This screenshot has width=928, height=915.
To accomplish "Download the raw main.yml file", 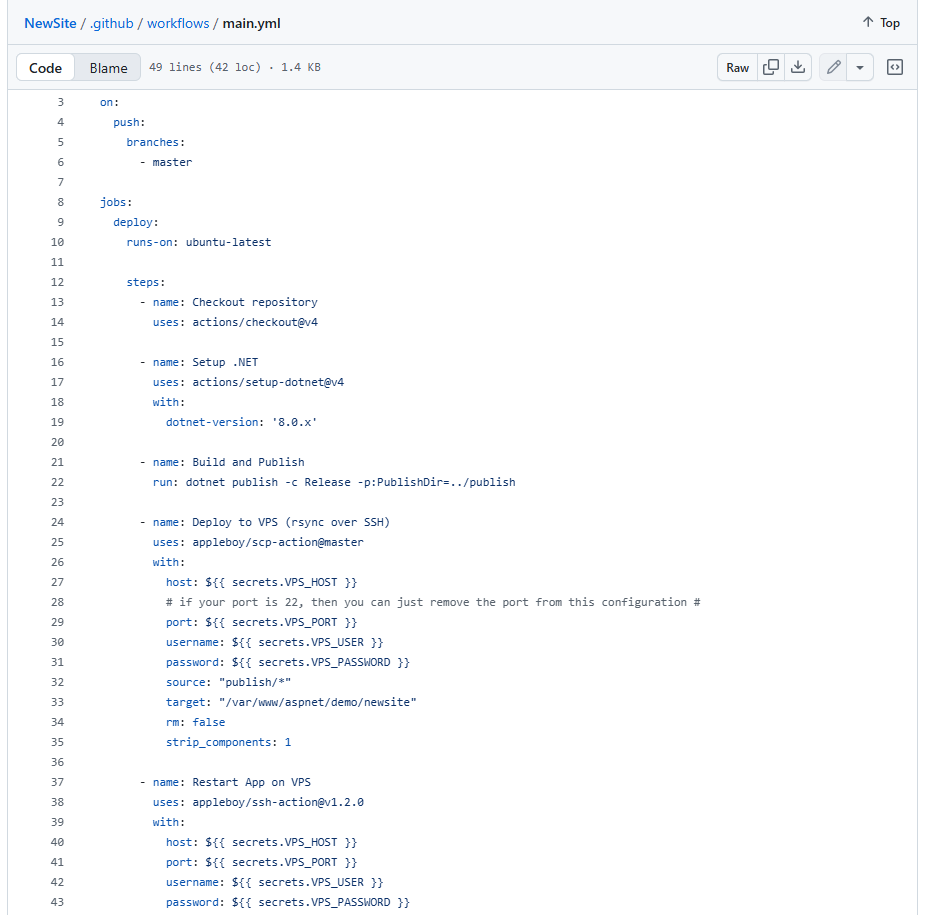I will point(798,67).
